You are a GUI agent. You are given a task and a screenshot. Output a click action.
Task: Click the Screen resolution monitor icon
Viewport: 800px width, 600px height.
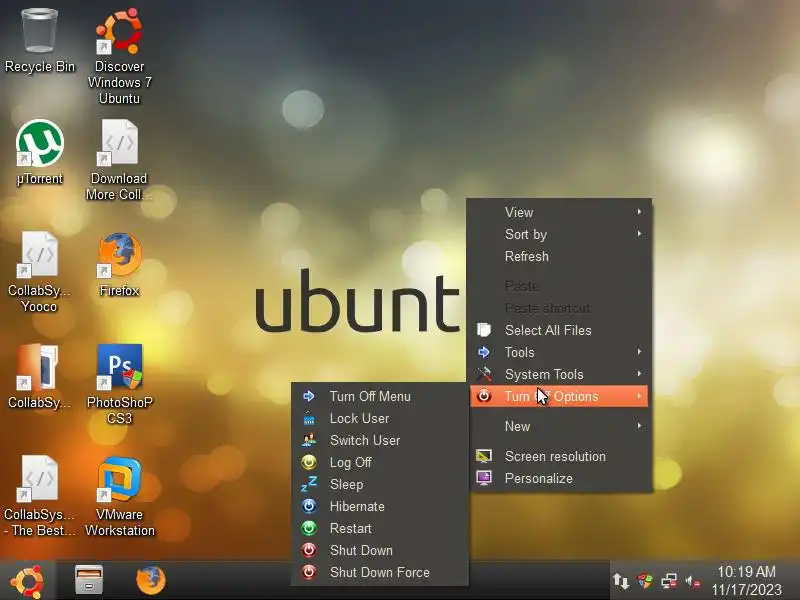tap(484, 456)
